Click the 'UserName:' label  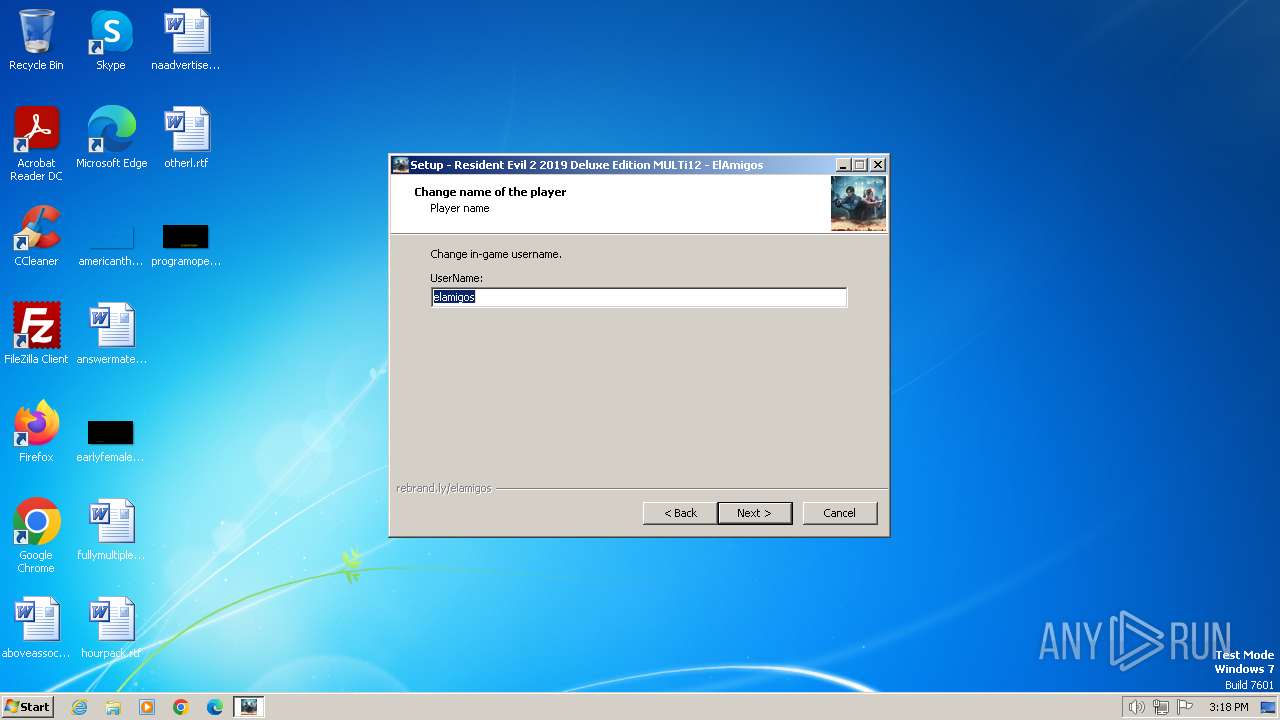pyautogui.click(x=457, y=278)
